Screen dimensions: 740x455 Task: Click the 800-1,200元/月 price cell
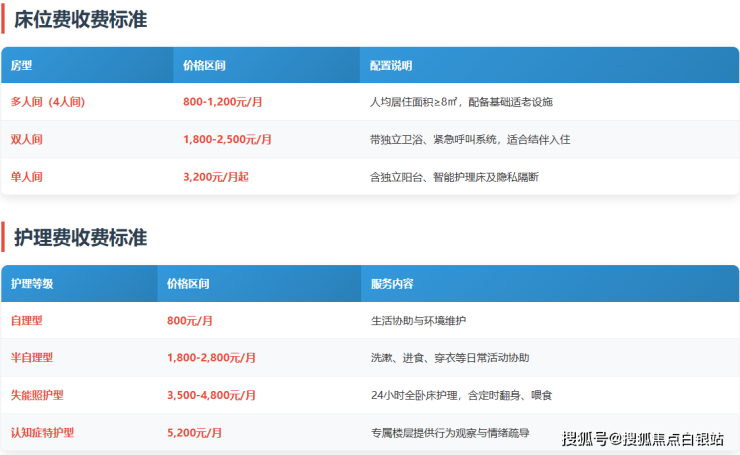(x=222, y=102)
